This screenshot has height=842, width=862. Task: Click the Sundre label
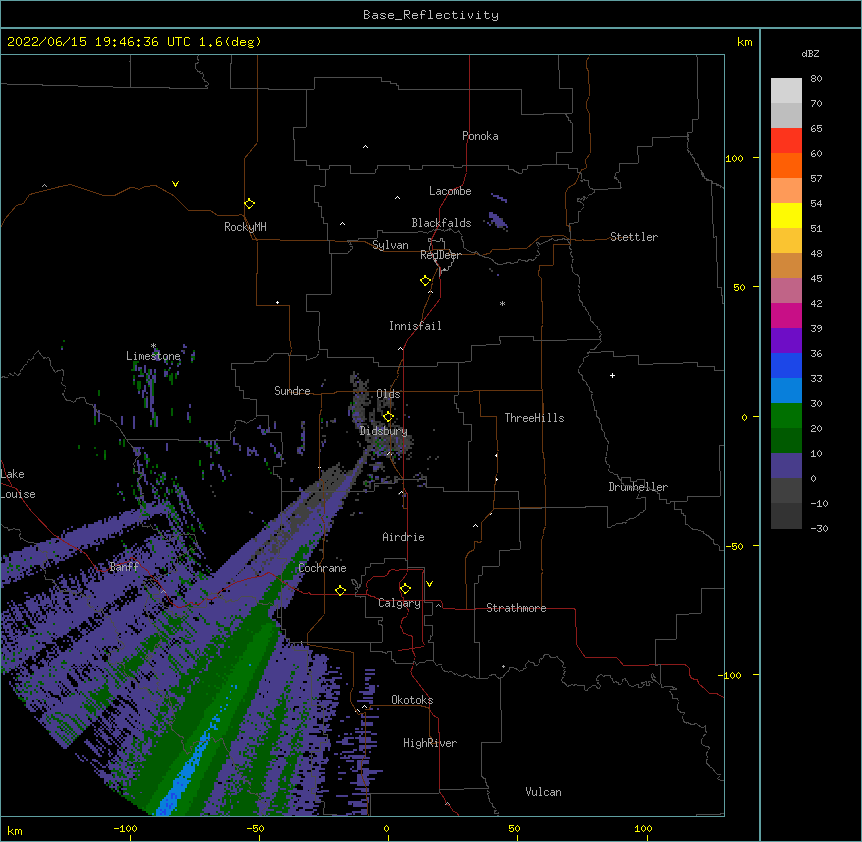click(292, 391)
